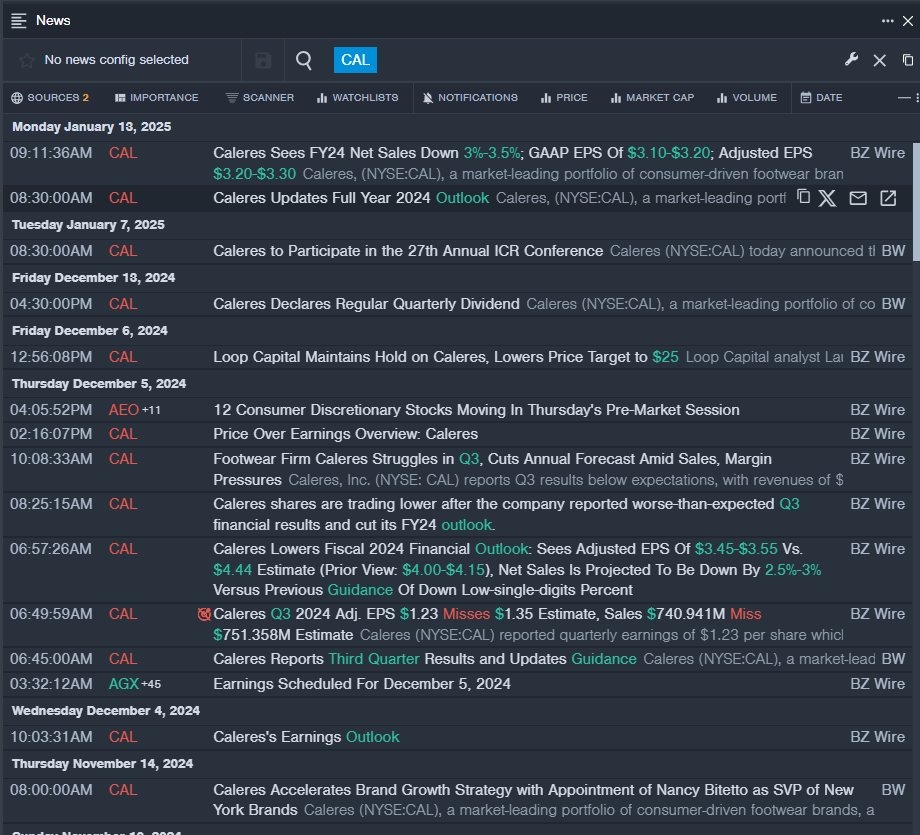The height and width of the screenshot is (835, 920).
Task: Open Caleres Declares Regular Quarterly Dividend story
Action: 366,304
